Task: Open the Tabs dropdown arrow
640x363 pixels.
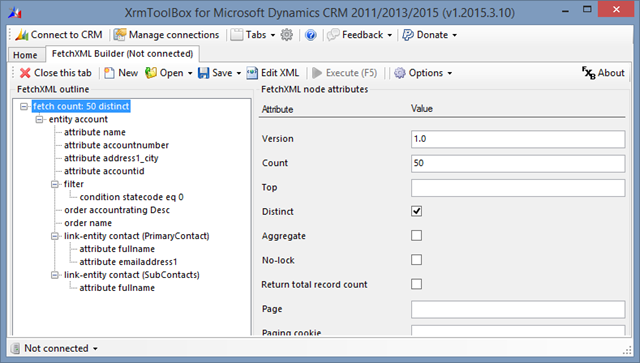Action: click(x=273, y=36)
